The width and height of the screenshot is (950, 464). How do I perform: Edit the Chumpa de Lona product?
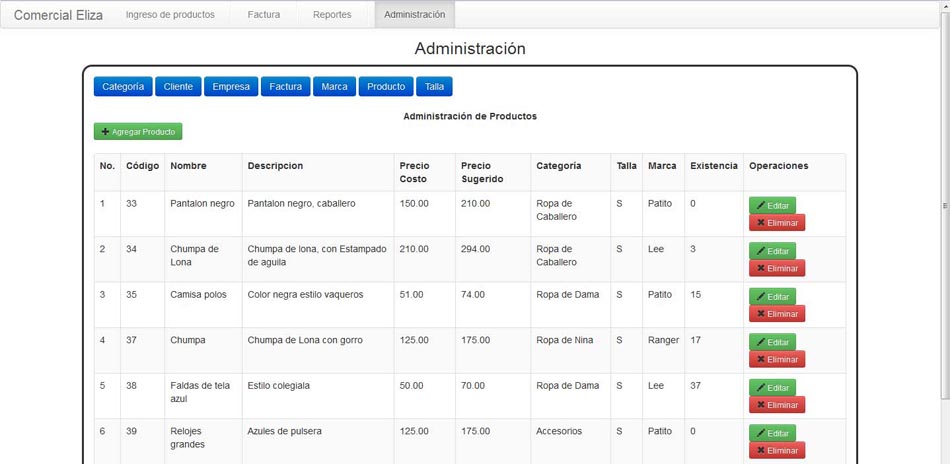[x=772, y=251]
